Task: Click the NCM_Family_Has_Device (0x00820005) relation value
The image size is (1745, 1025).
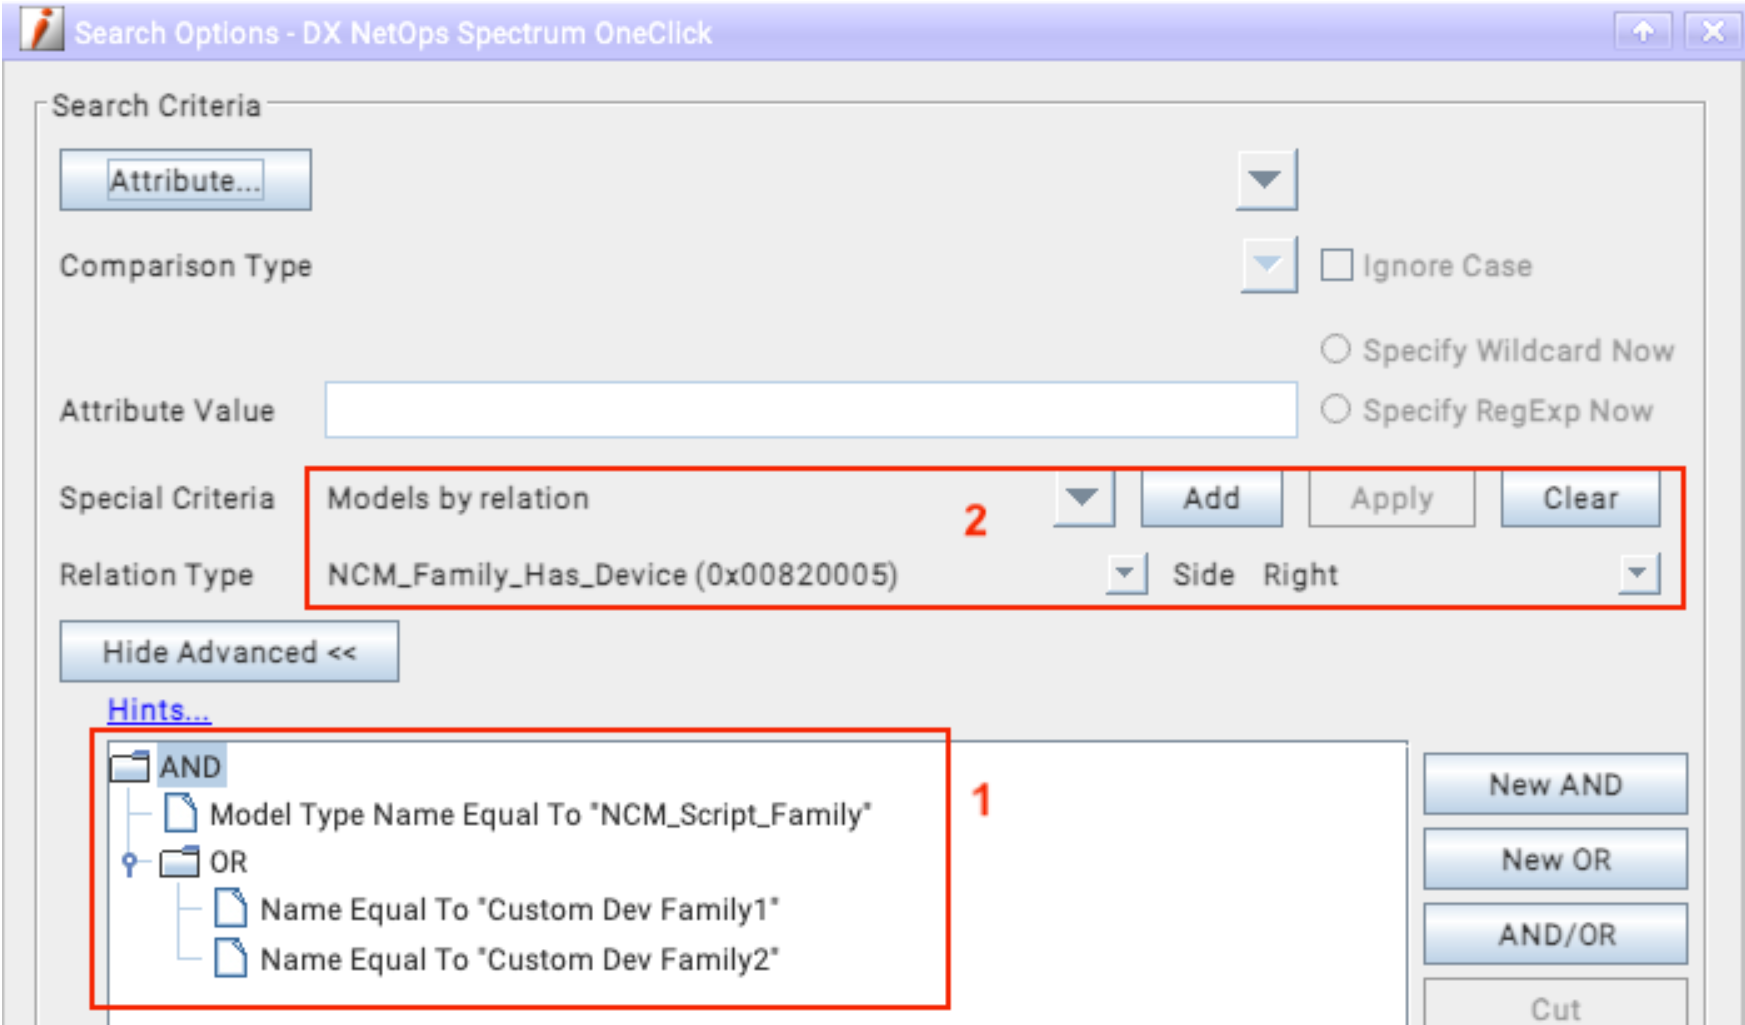Action: pyautogui.click(x=612, y=575)
